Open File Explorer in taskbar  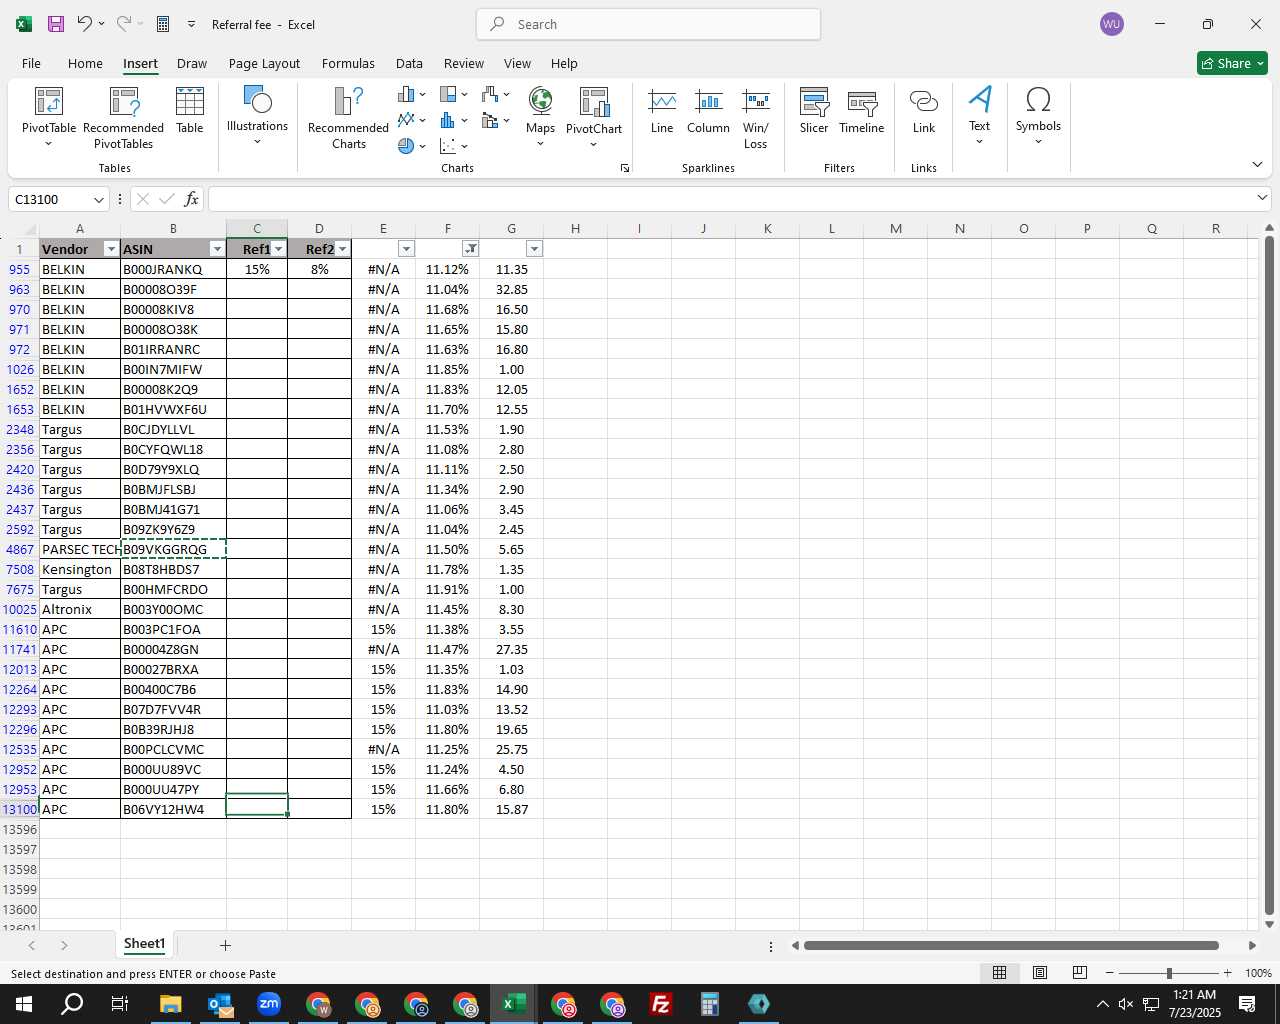pyautogui.click(x=171, y=1004)
